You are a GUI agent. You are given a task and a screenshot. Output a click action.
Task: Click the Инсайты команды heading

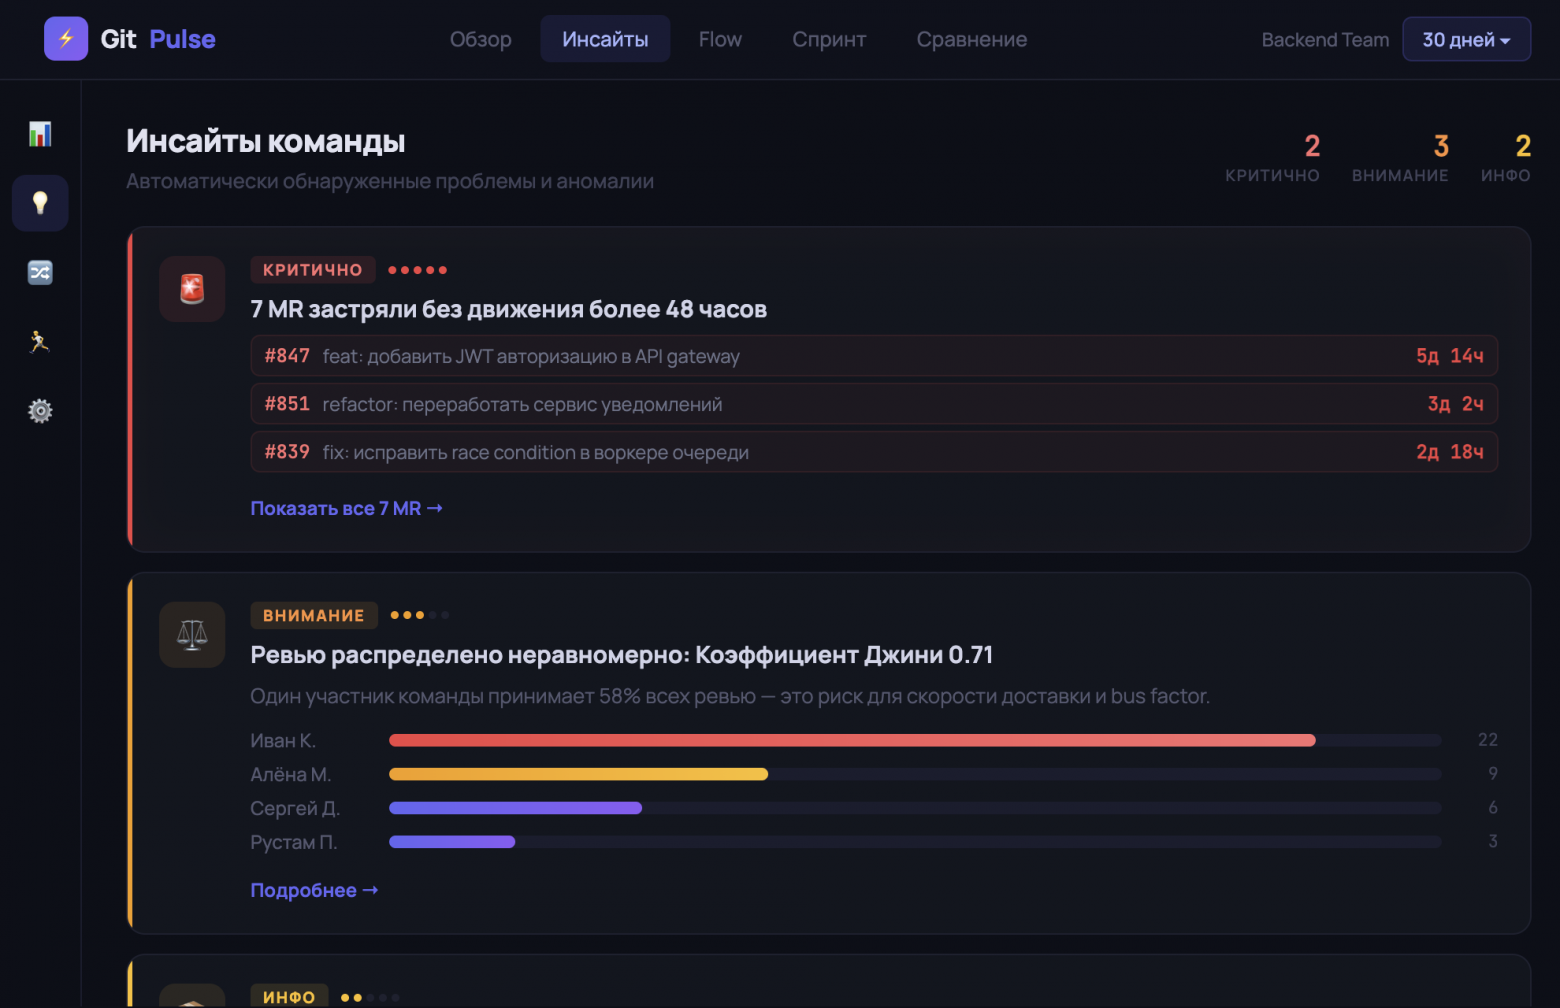266,141
